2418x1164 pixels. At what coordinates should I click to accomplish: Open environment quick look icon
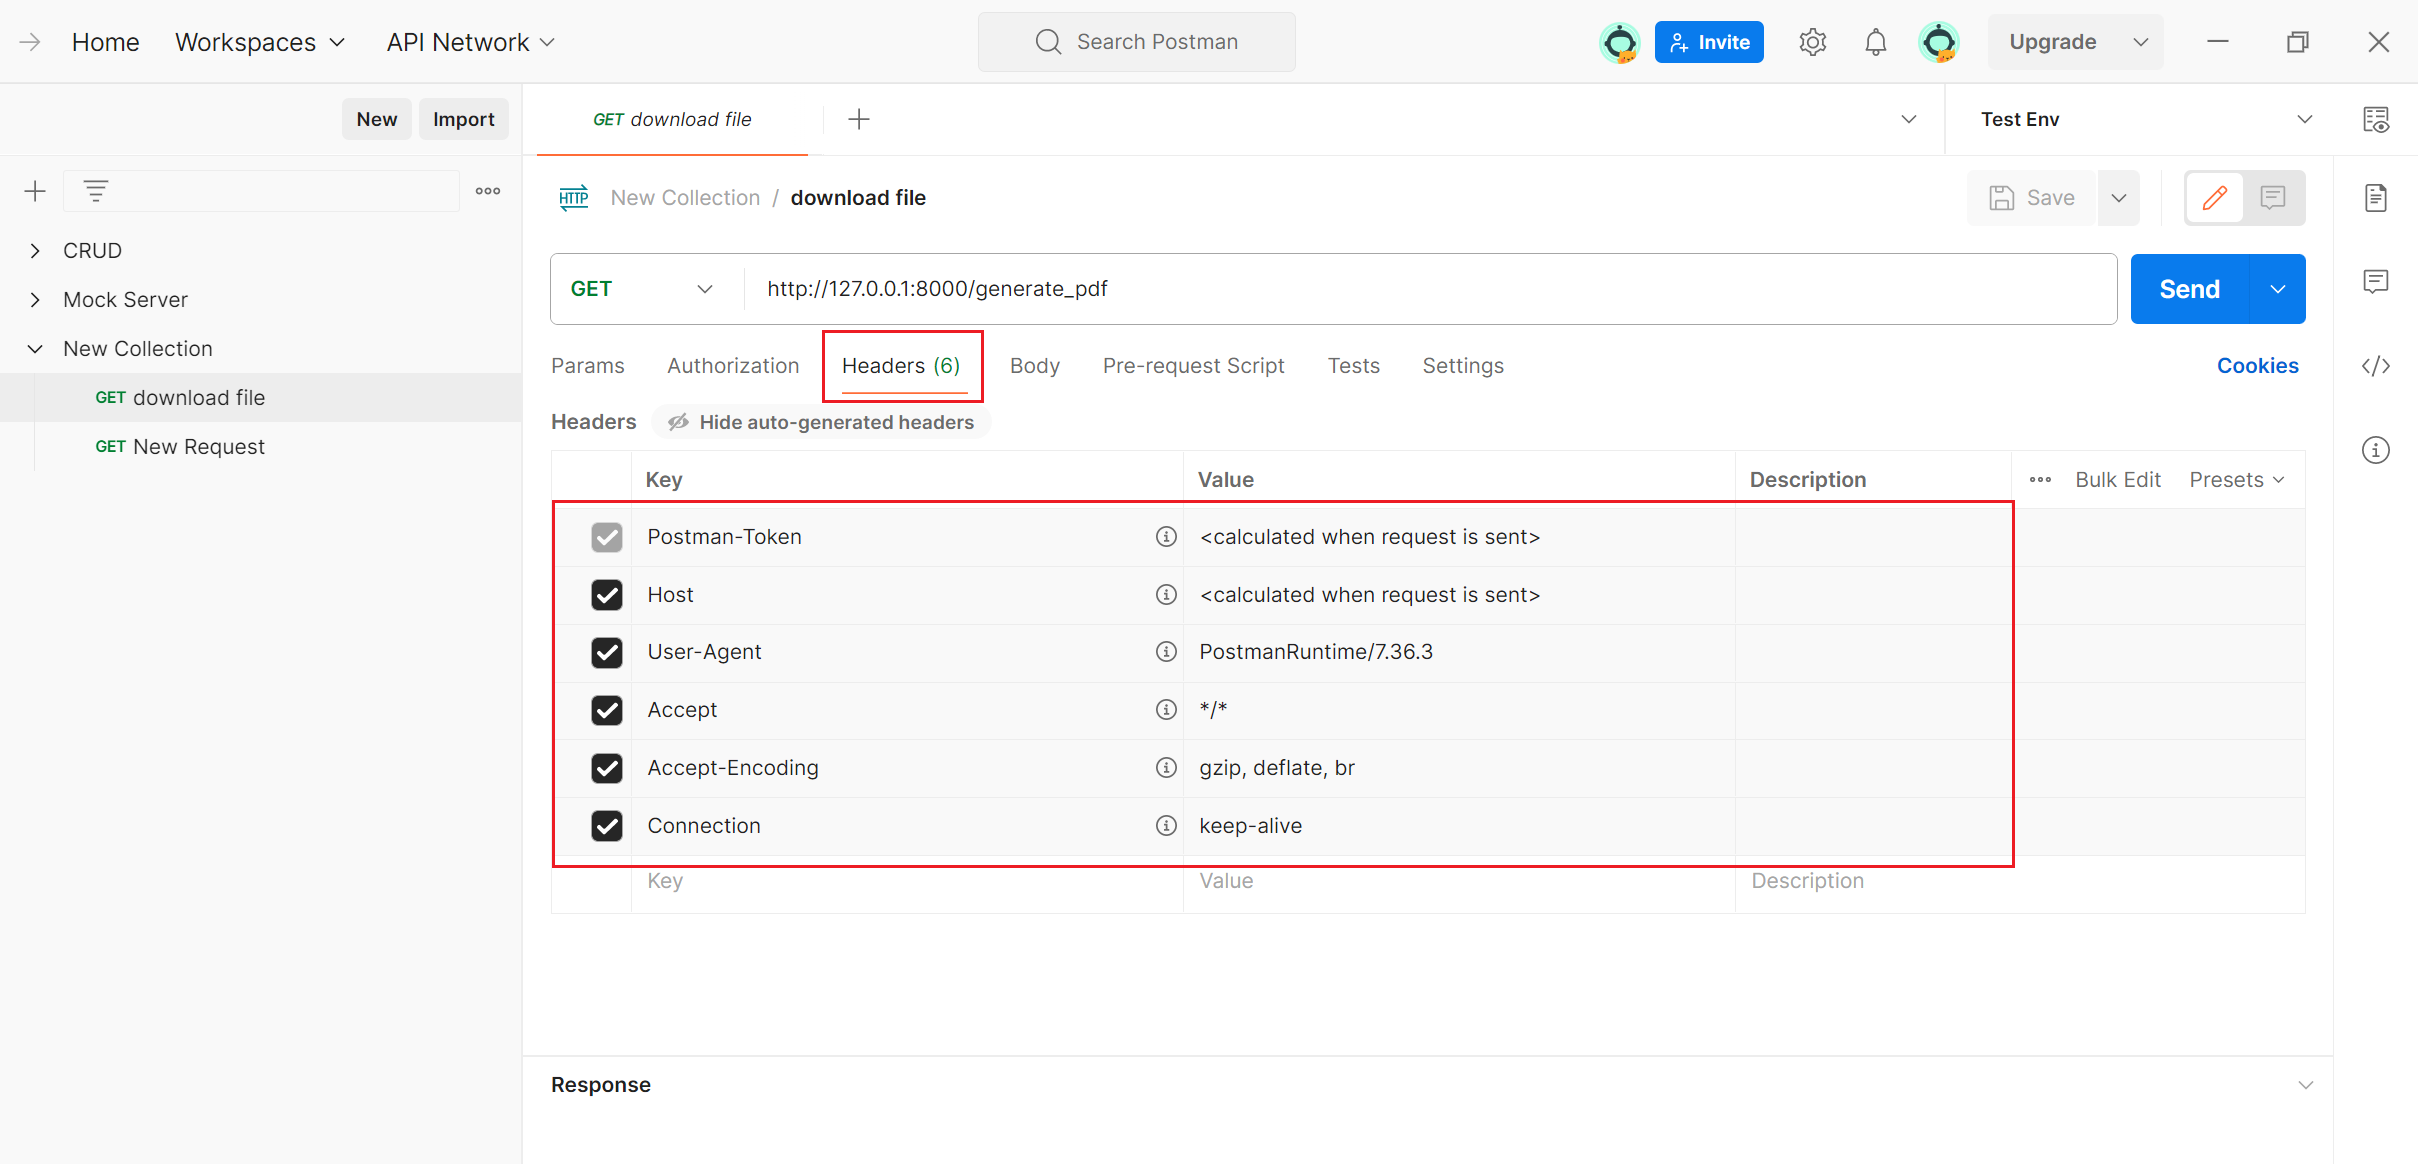coord(2376,119)
